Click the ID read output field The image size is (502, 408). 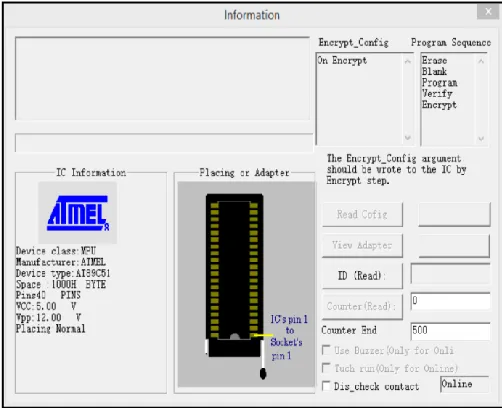[451, 274]
